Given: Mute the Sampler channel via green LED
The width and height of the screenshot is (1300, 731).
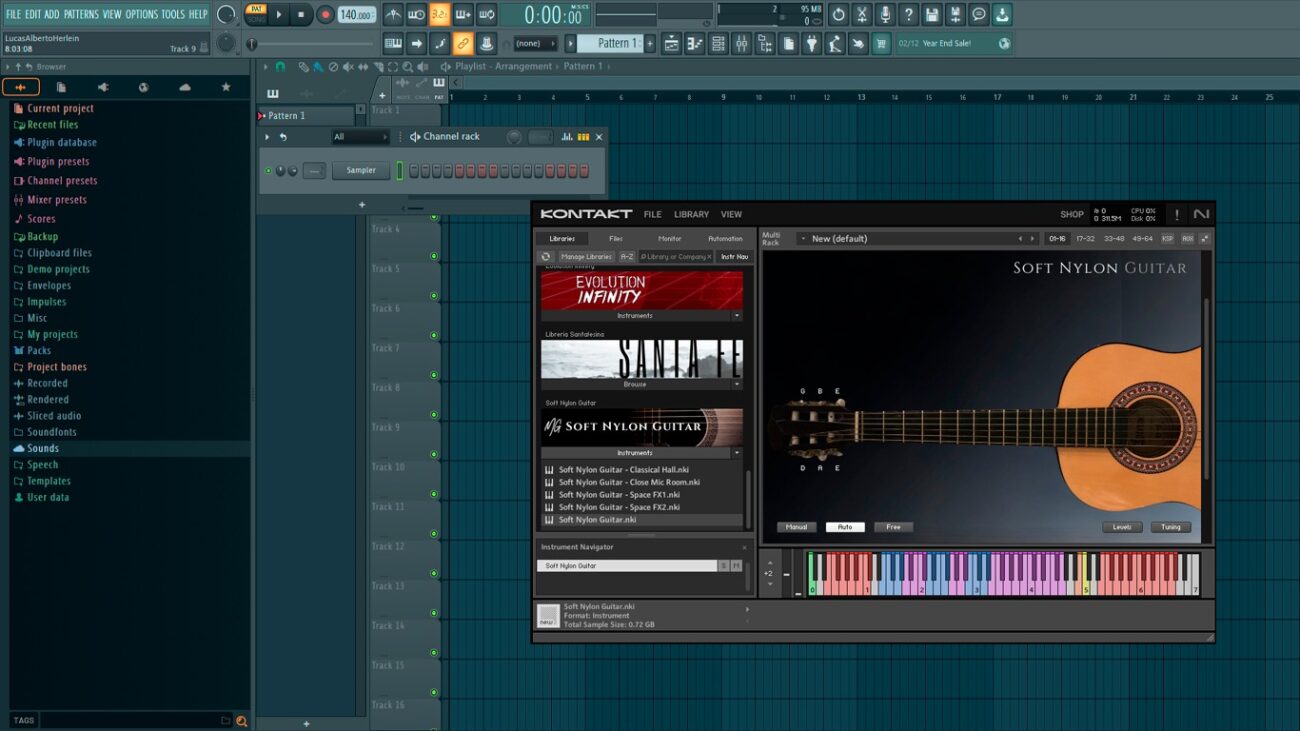Looking at the screenshot, I should pos(268,171).
